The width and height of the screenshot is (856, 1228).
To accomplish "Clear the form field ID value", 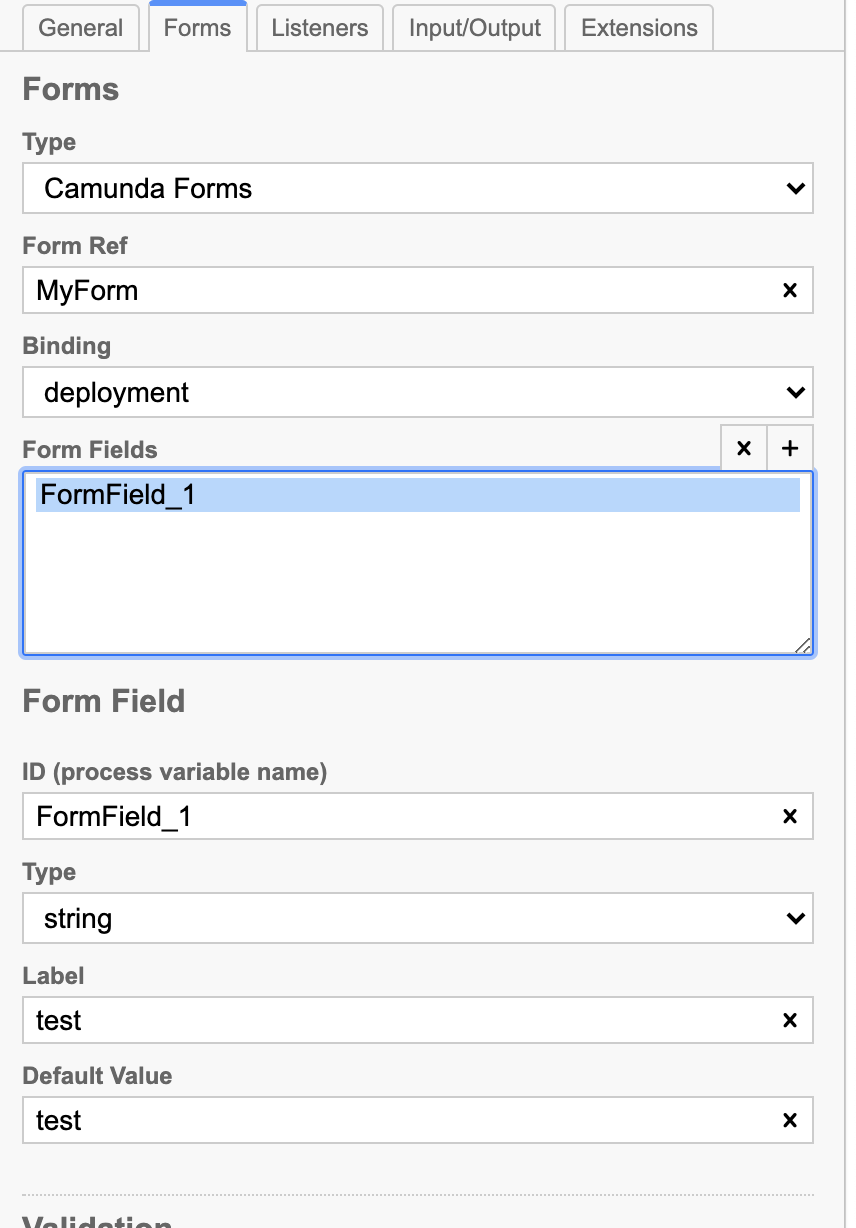I will click(789, 817).
